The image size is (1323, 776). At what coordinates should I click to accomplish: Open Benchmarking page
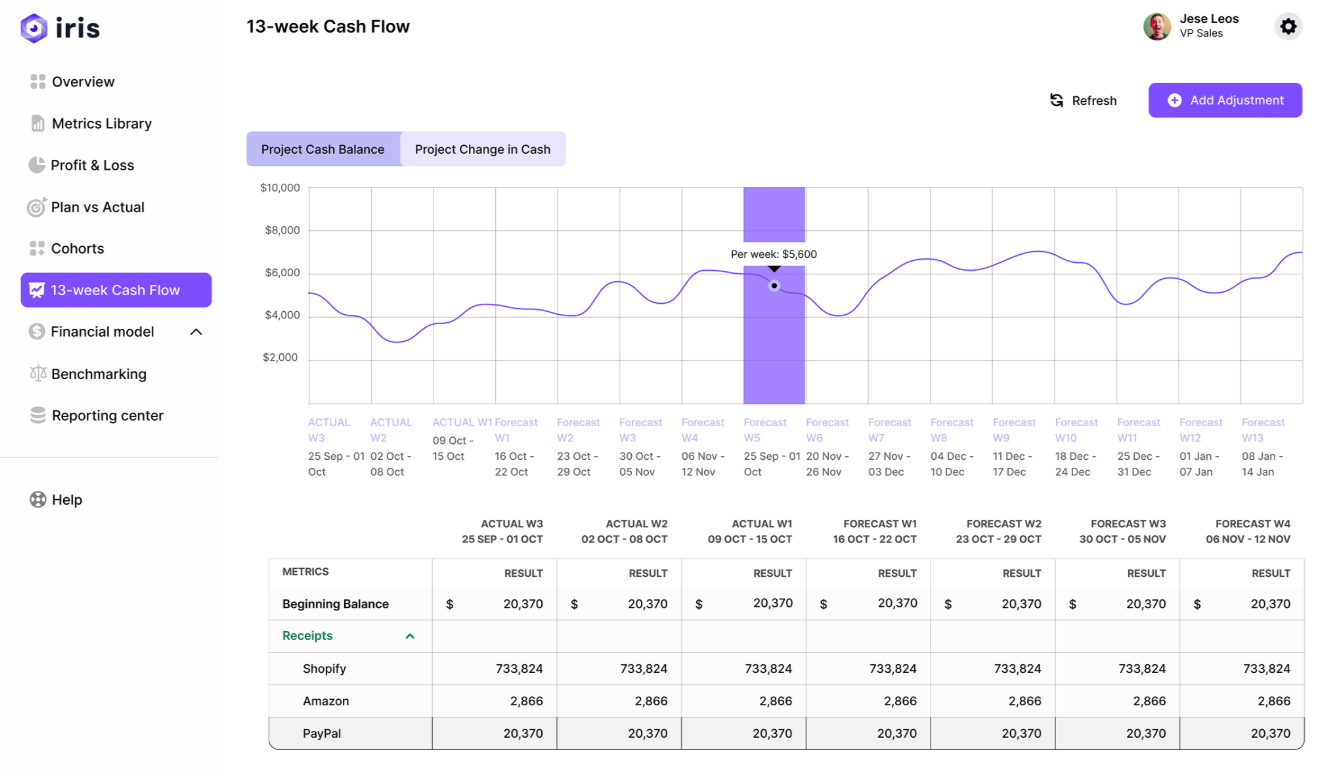(x=98, y=374)
